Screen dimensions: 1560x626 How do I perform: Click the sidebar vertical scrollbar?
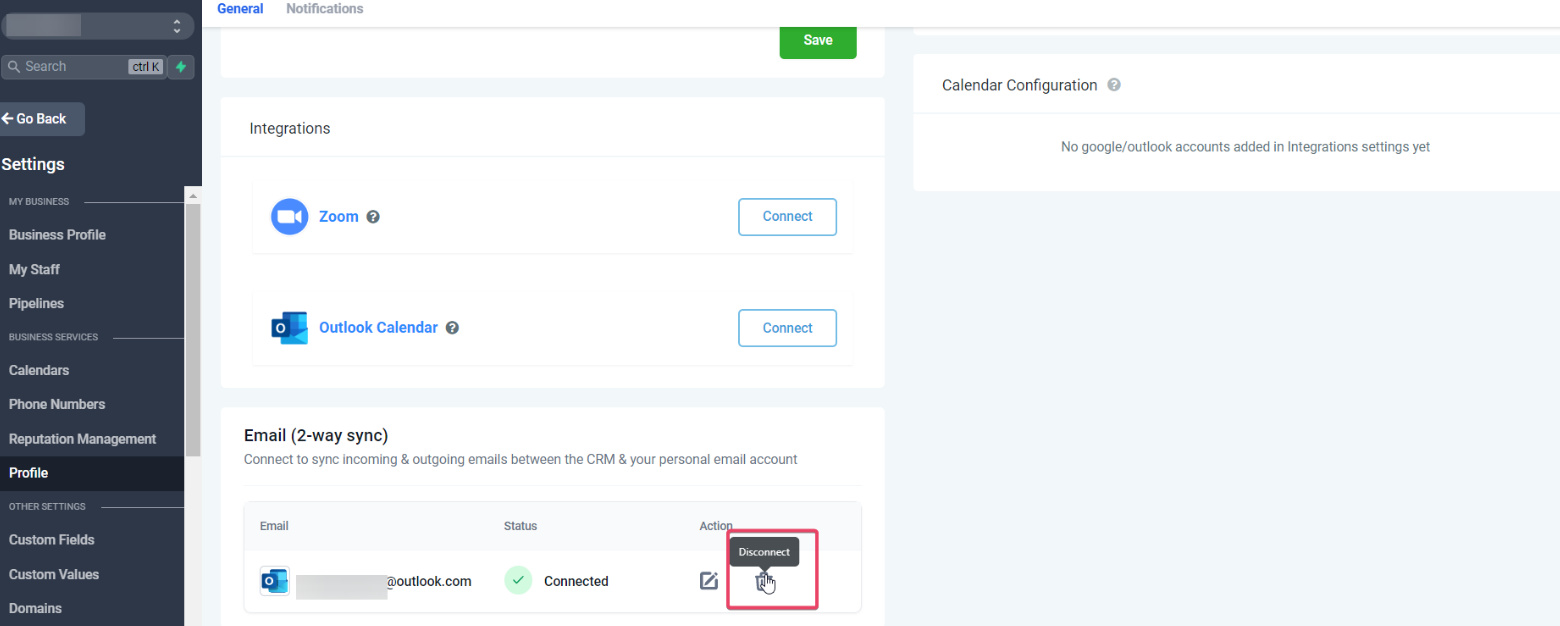click(x=193, y=330)
